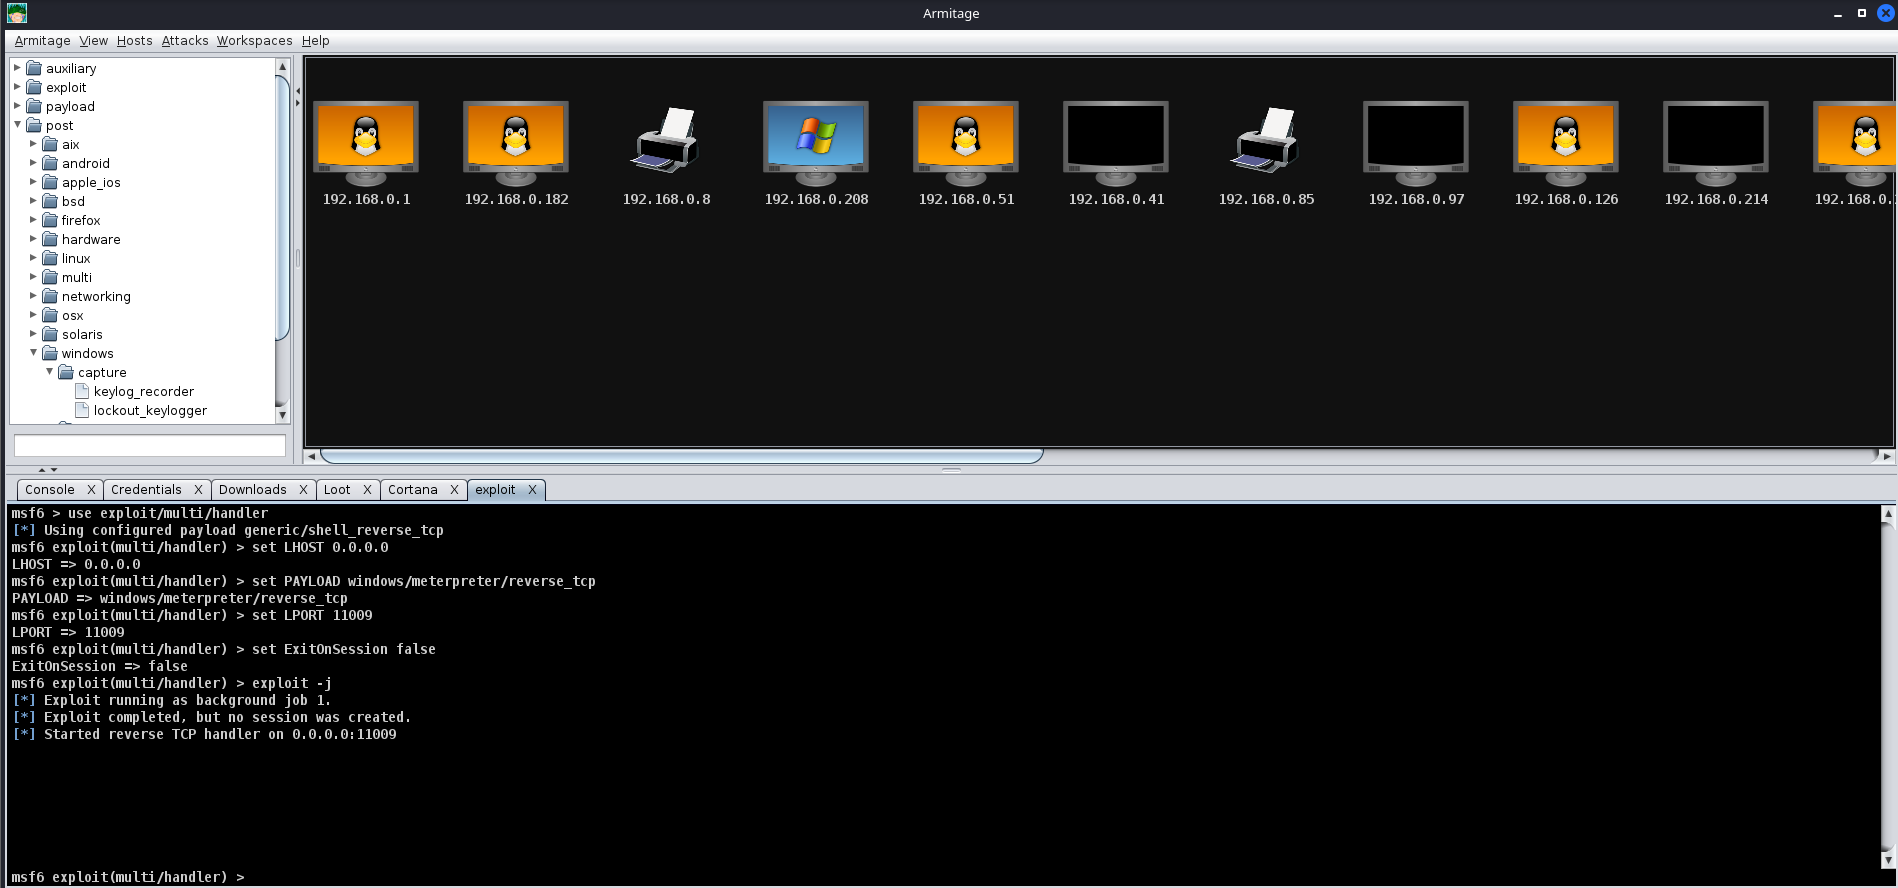Open the Attacks menu
The image size is (1898, 888).
185,41
